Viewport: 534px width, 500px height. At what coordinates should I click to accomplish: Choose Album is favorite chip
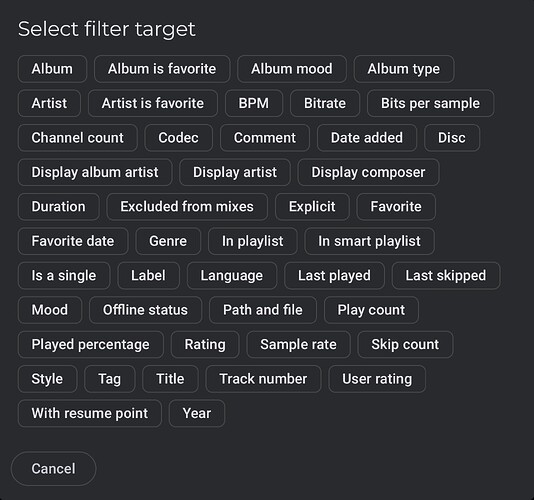162,69
